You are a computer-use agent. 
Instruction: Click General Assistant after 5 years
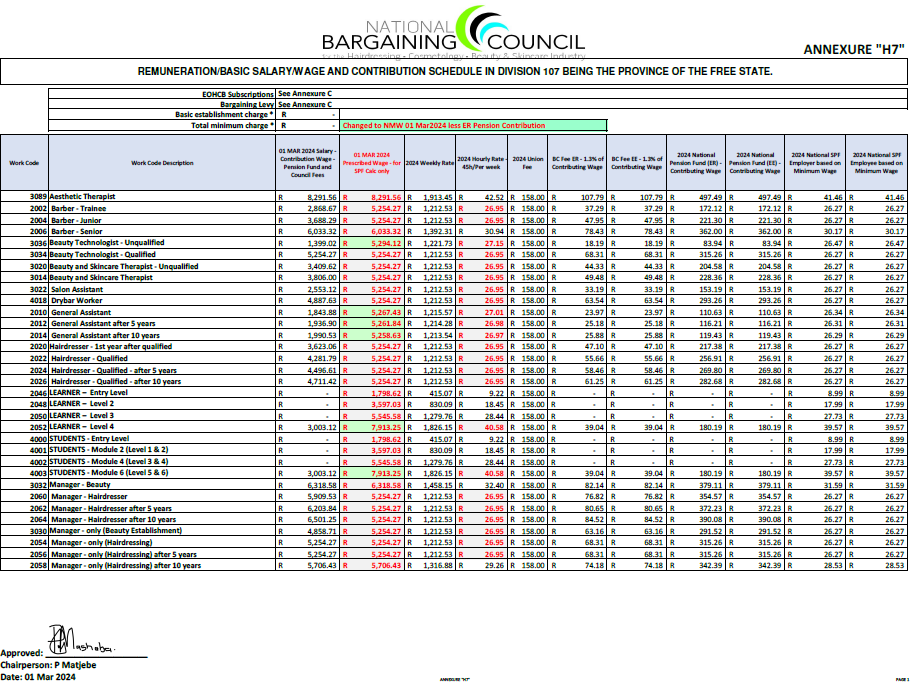103,323
